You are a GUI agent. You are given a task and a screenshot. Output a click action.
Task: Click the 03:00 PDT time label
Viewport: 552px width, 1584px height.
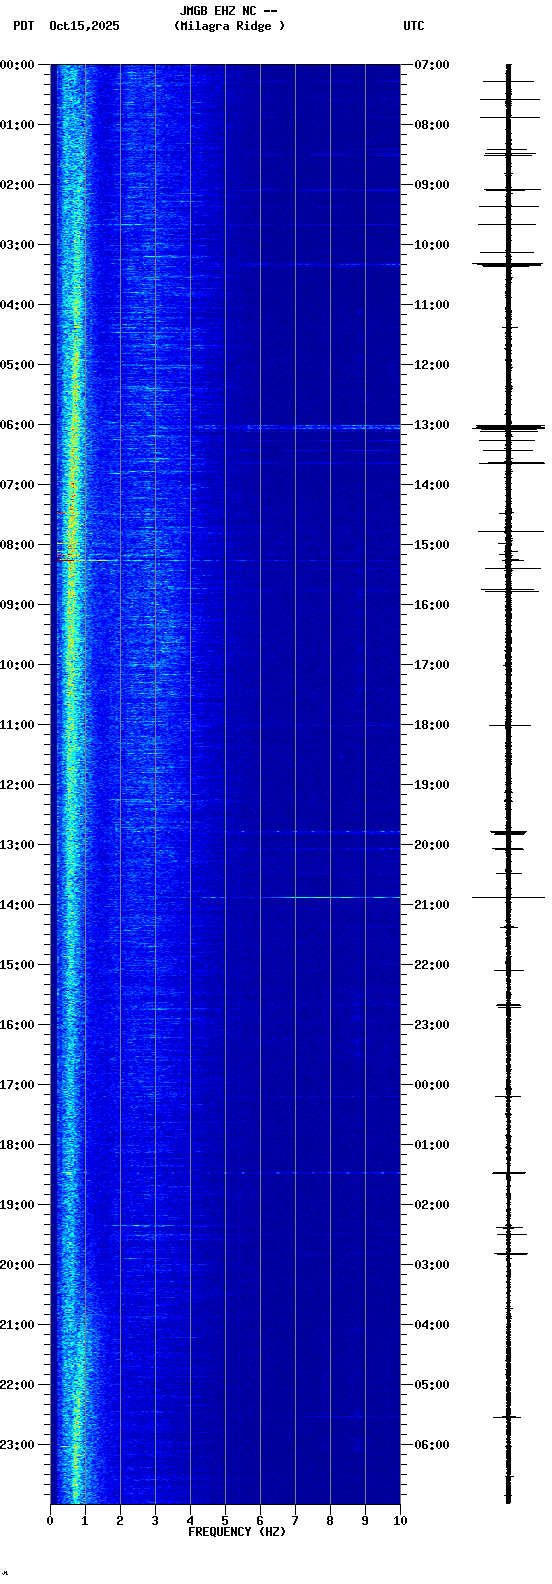pyautogui.click(x=17, y=245)
